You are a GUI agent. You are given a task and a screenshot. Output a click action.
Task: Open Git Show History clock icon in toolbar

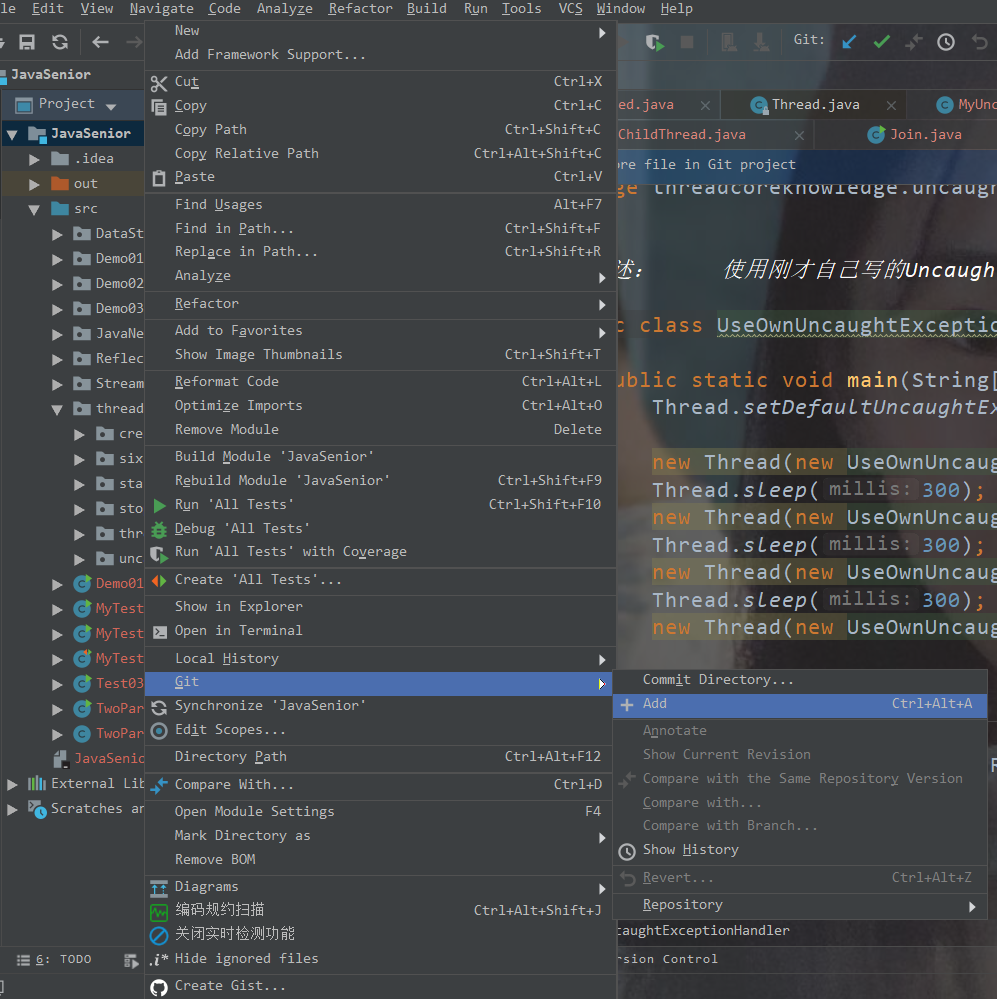(945, 42)
